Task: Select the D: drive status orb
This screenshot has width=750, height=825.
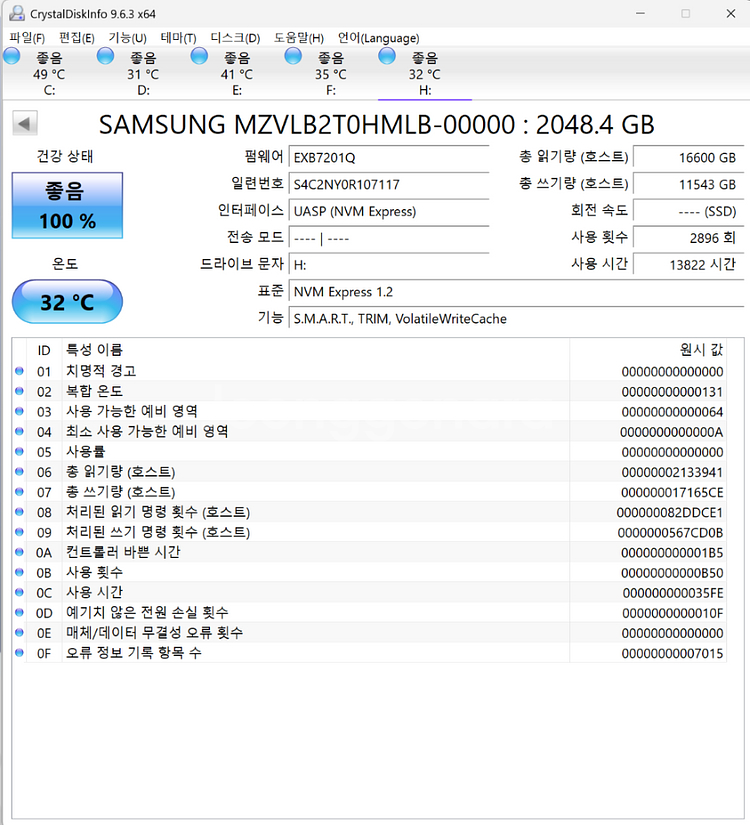Action: (x=105, y=56)
